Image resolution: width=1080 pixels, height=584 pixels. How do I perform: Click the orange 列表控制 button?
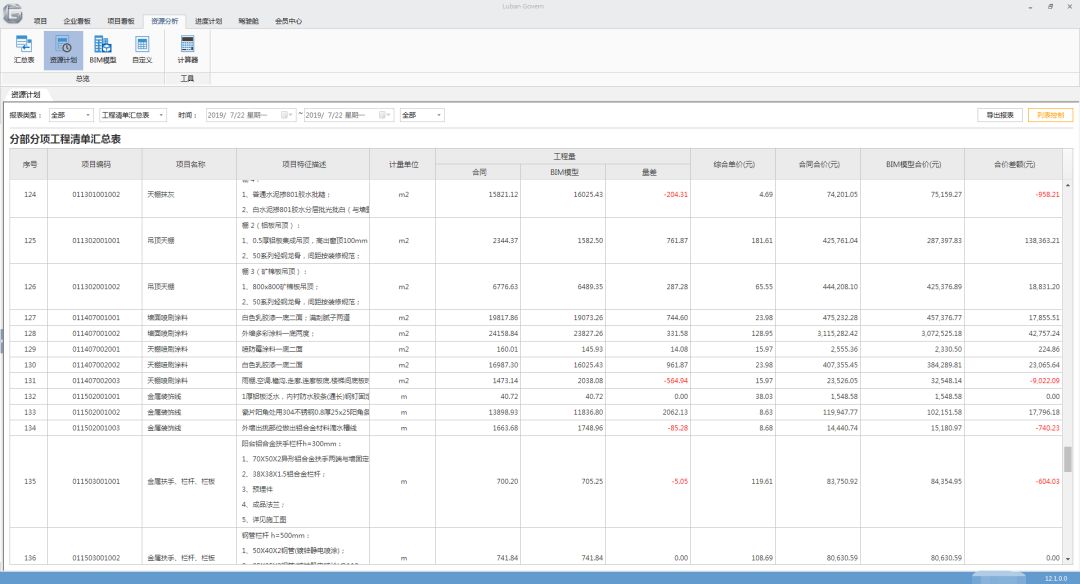point(1050,115)
